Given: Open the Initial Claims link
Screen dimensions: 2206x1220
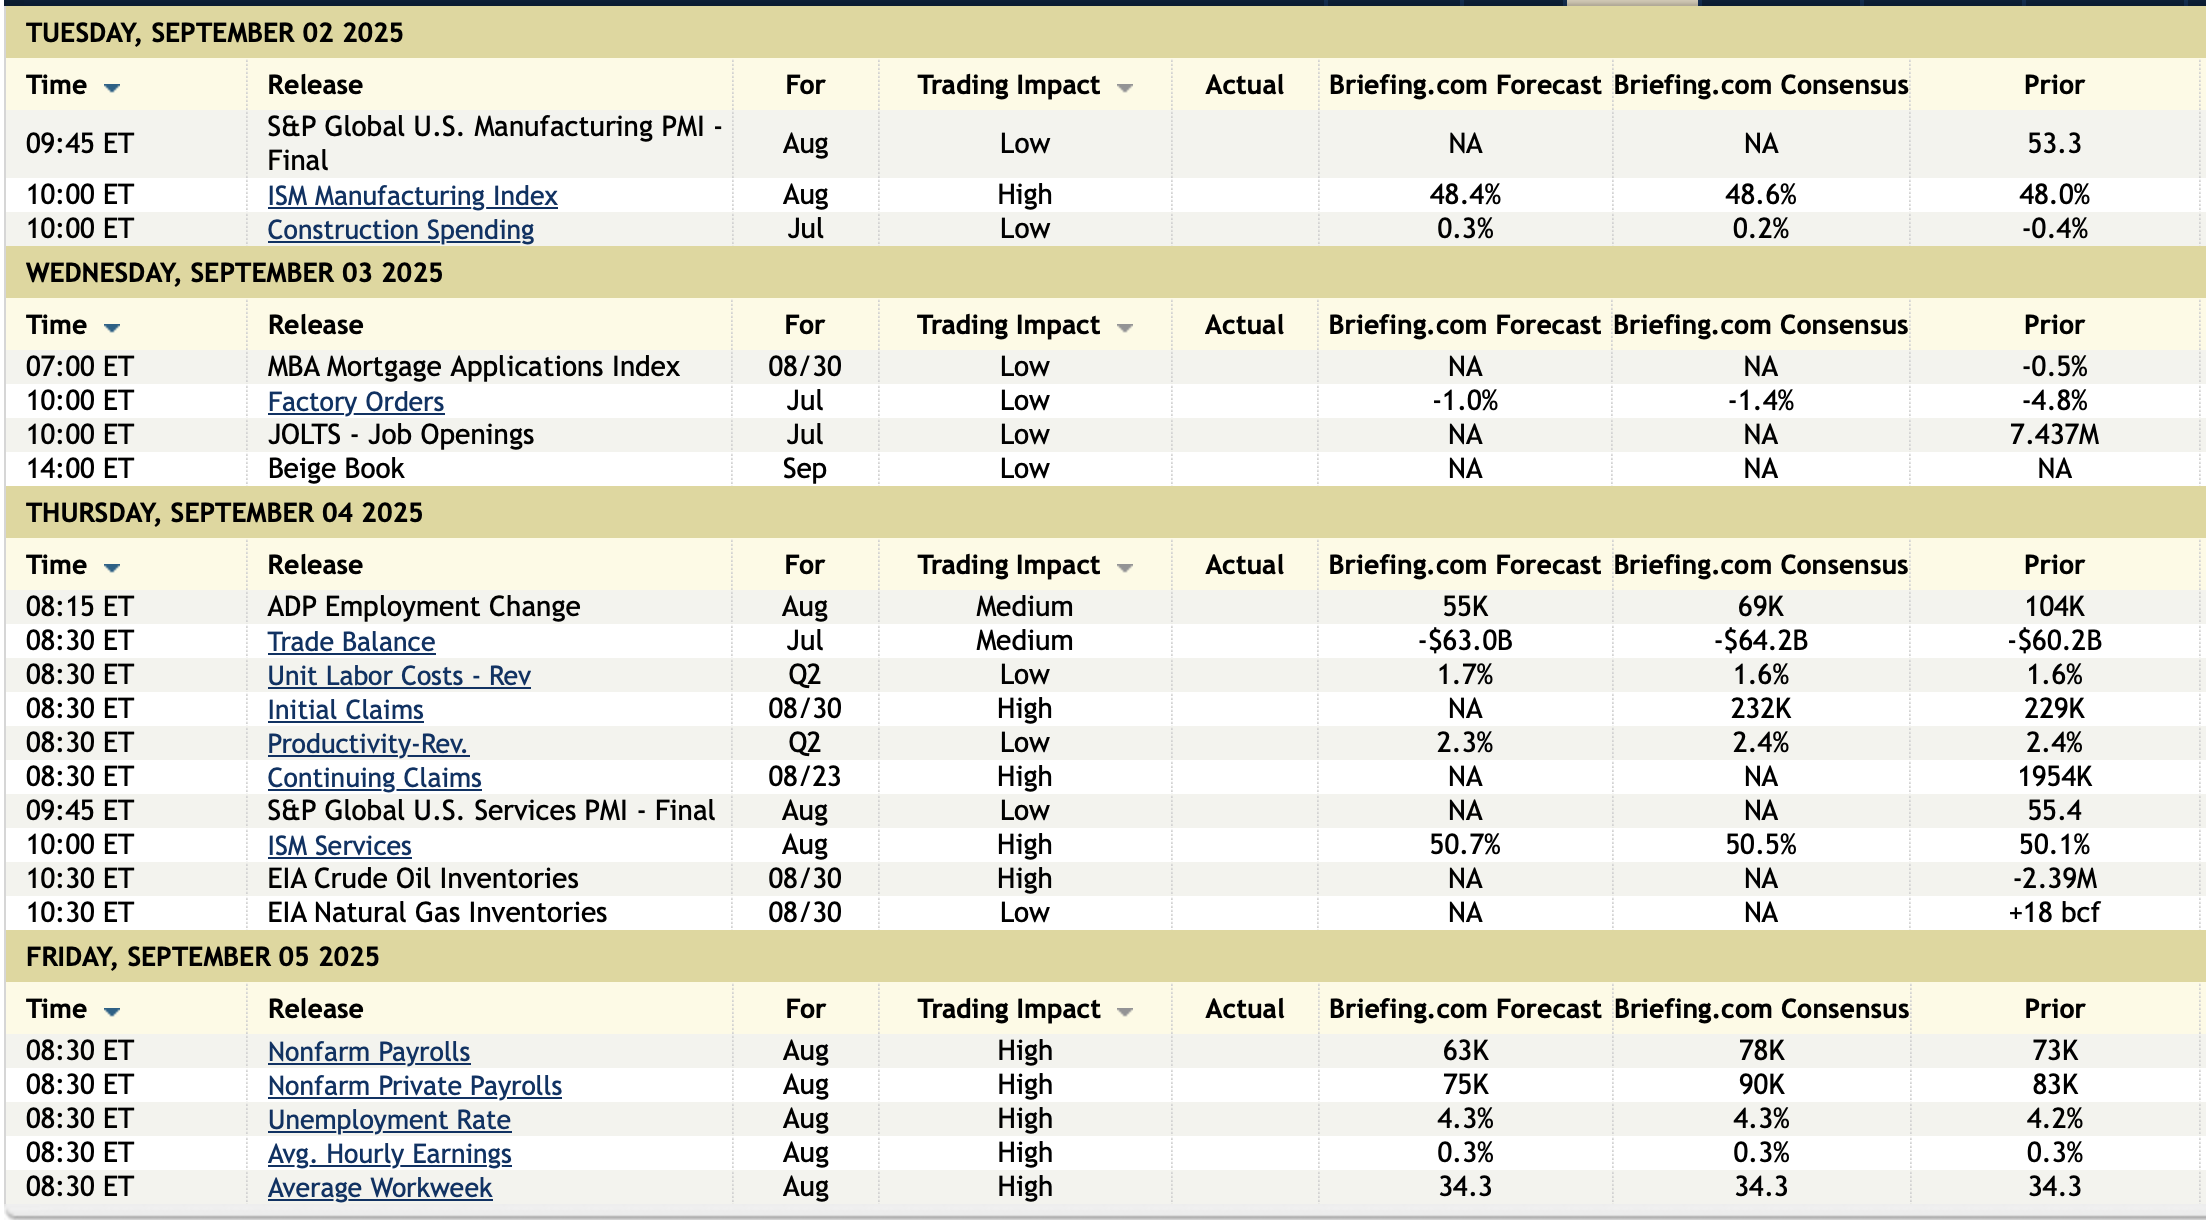Looking at the screenshot, I should click(x=345, y=710).
